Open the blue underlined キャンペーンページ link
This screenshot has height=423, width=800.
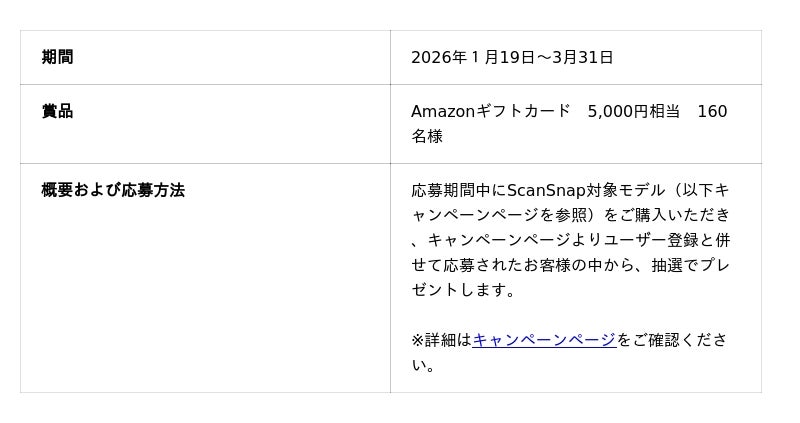click(x=543, y=340)
